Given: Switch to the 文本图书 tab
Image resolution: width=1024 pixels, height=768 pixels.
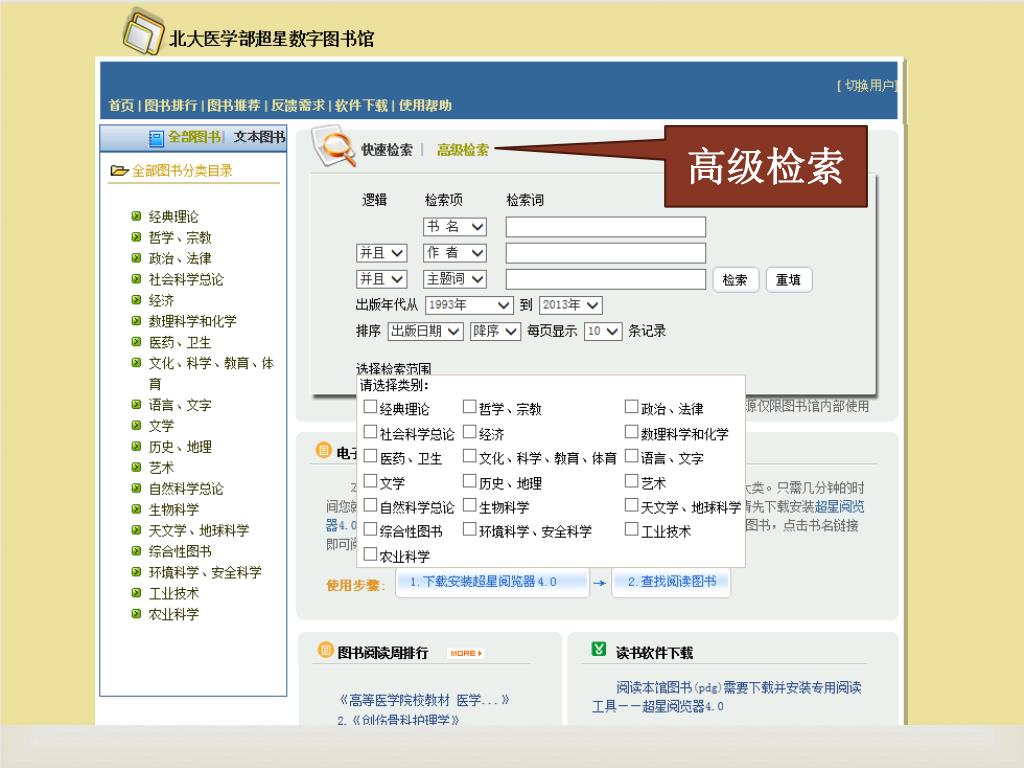Looking at the screenshot, I should [259, 136].
